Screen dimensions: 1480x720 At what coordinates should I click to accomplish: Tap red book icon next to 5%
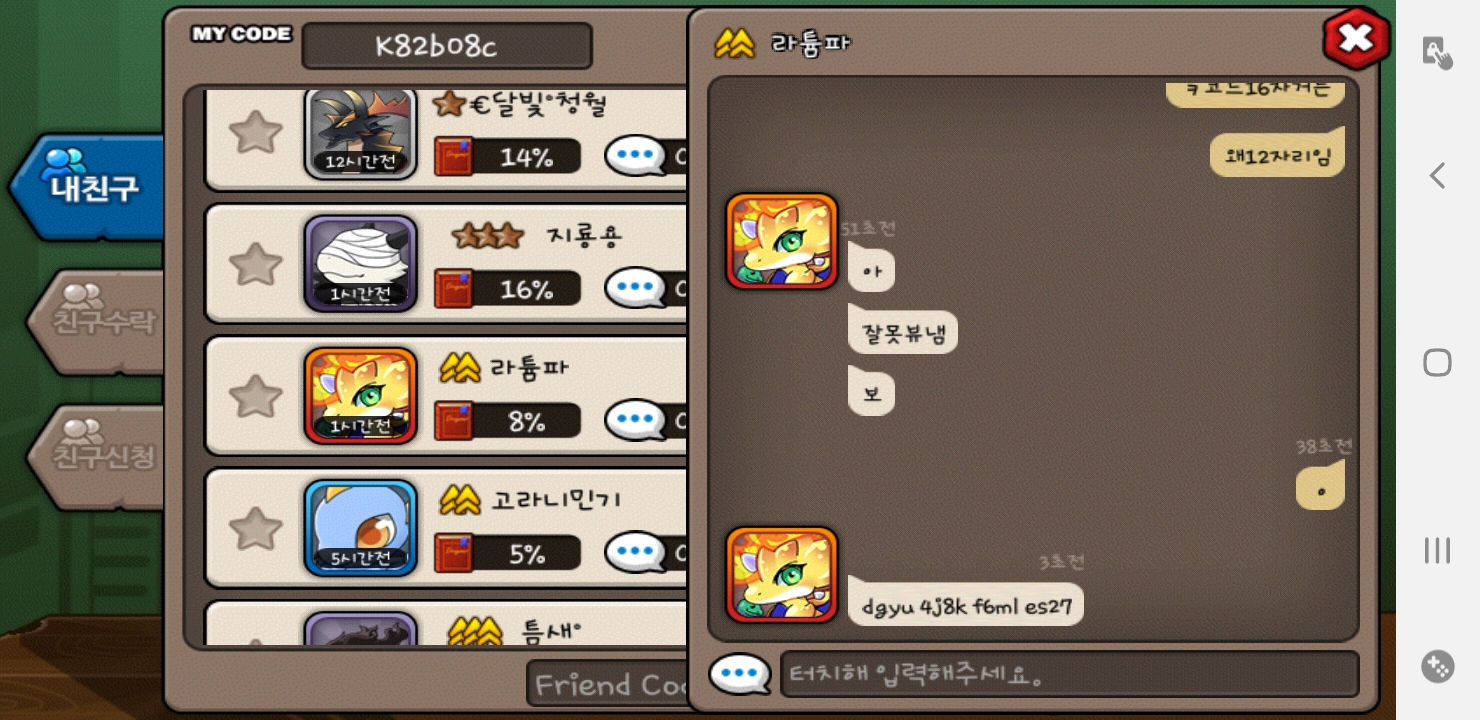(x=454, y=553)
